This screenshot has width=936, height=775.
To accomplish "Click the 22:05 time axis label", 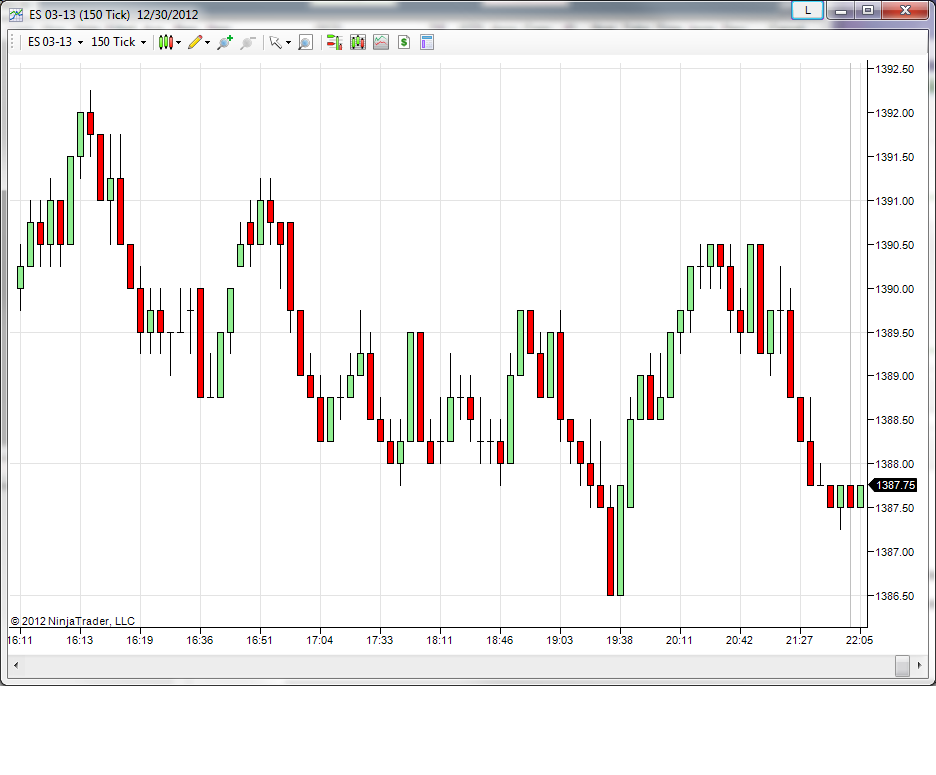I will (x=859, y=641).
